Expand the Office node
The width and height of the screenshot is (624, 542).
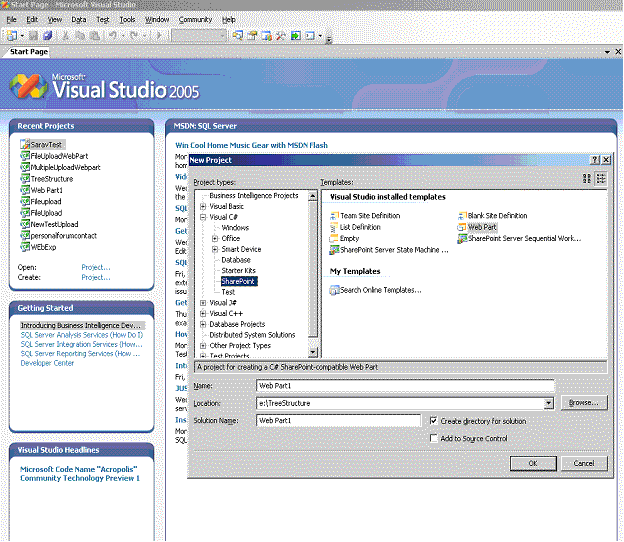click(215, 239)
